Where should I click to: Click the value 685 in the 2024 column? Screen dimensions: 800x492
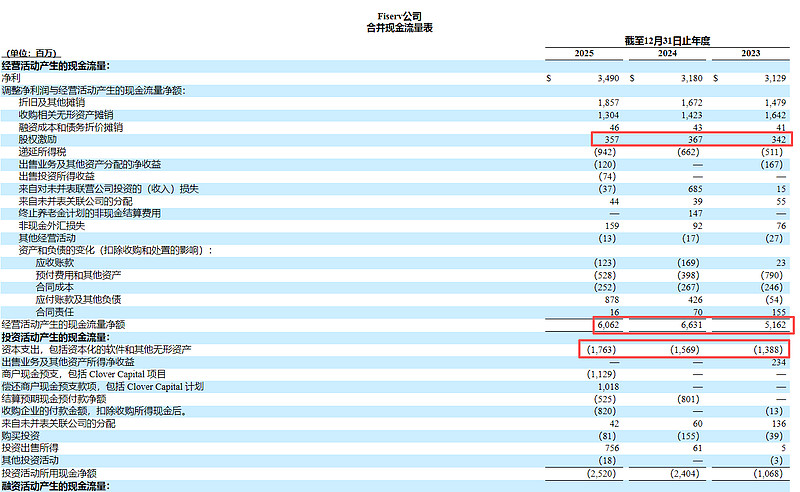click(695, 189)
